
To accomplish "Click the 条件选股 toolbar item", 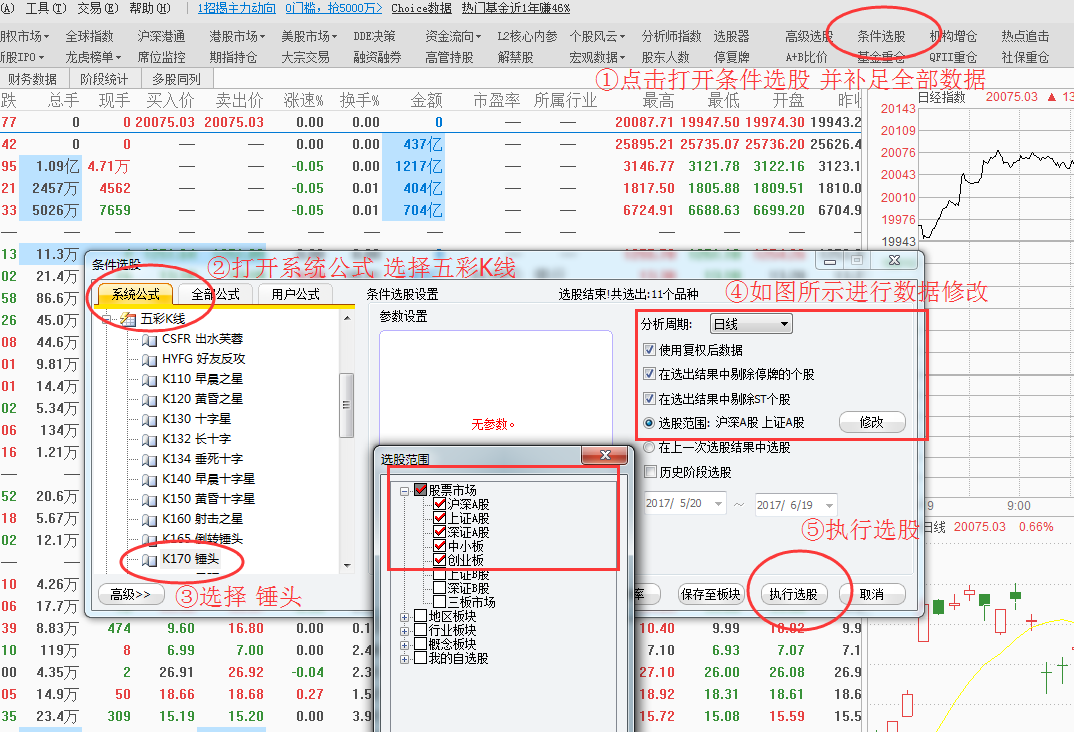I will (x=881, y=36).
